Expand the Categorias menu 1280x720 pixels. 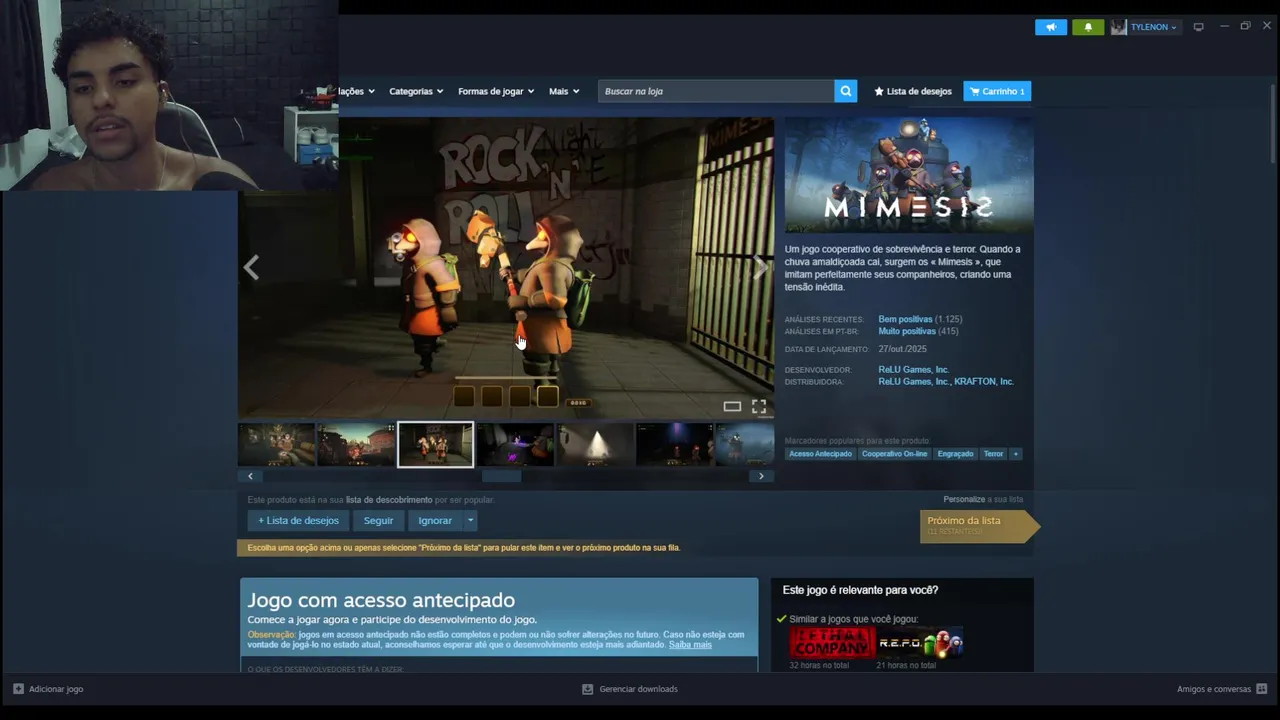point(416,91)
